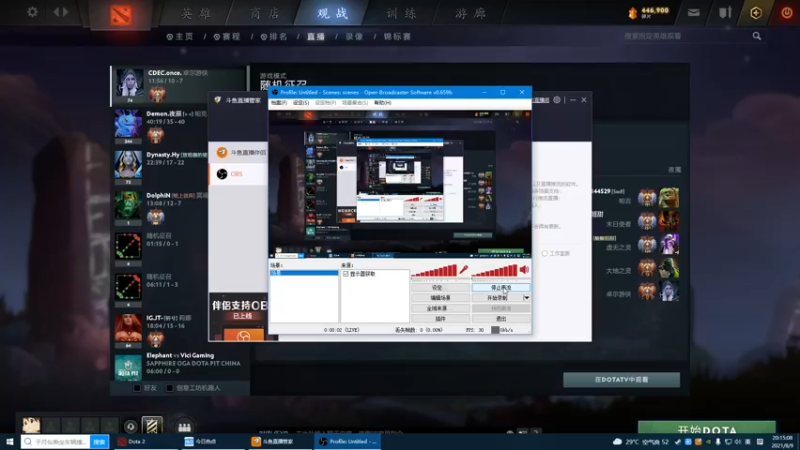Select the IG.JT live game entry

click(x=179, y=331)
